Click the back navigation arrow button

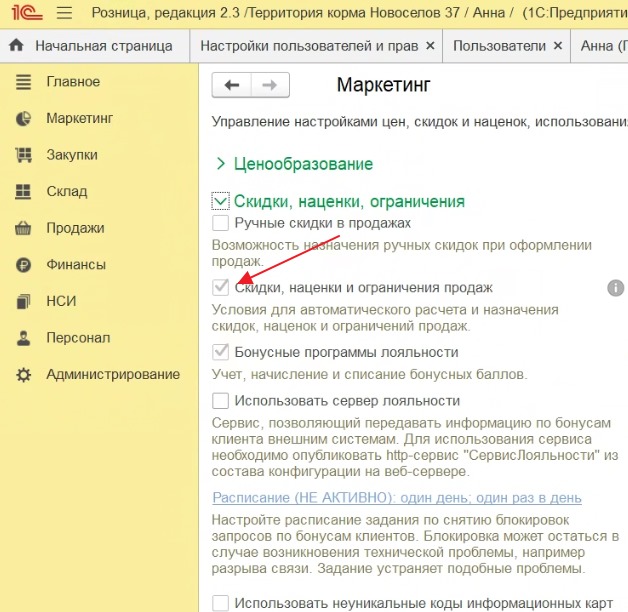232,86
